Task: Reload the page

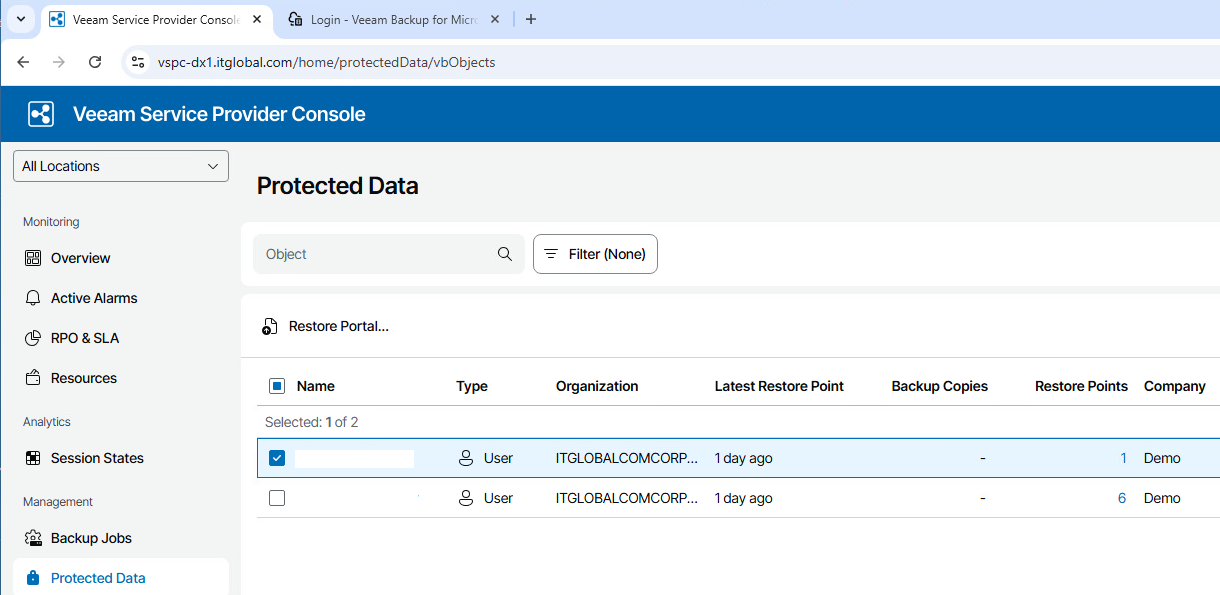Action: [x=95, y=62]
